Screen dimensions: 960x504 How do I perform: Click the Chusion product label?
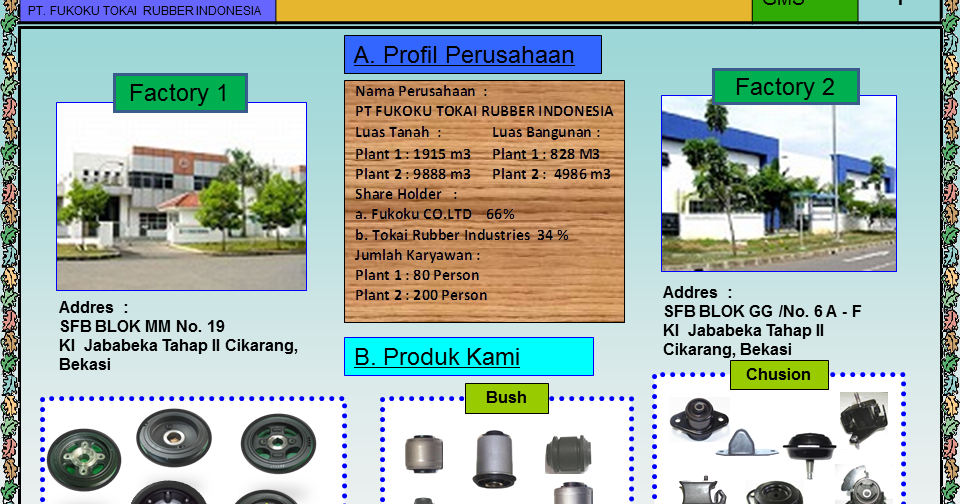pos(779,375)
